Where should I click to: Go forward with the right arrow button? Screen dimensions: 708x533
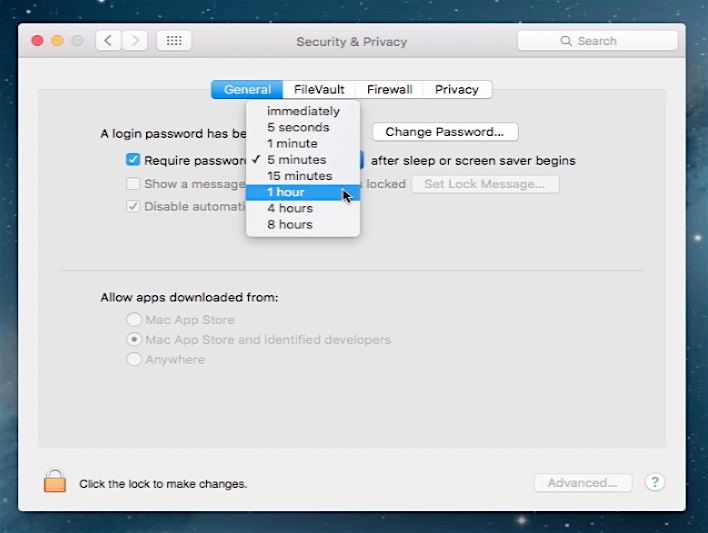point(135,41)
